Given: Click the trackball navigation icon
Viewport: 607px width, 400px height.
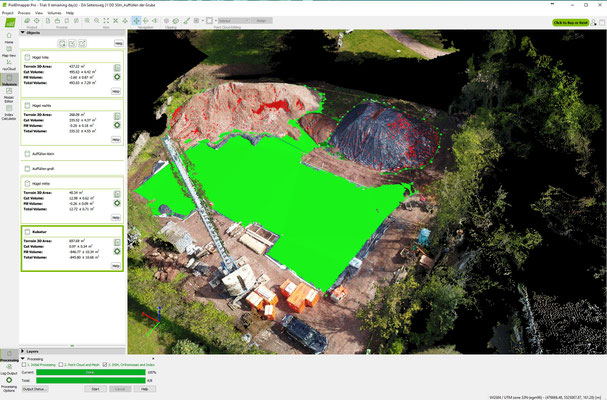Looking at the screenshot, I should [146, 21].
